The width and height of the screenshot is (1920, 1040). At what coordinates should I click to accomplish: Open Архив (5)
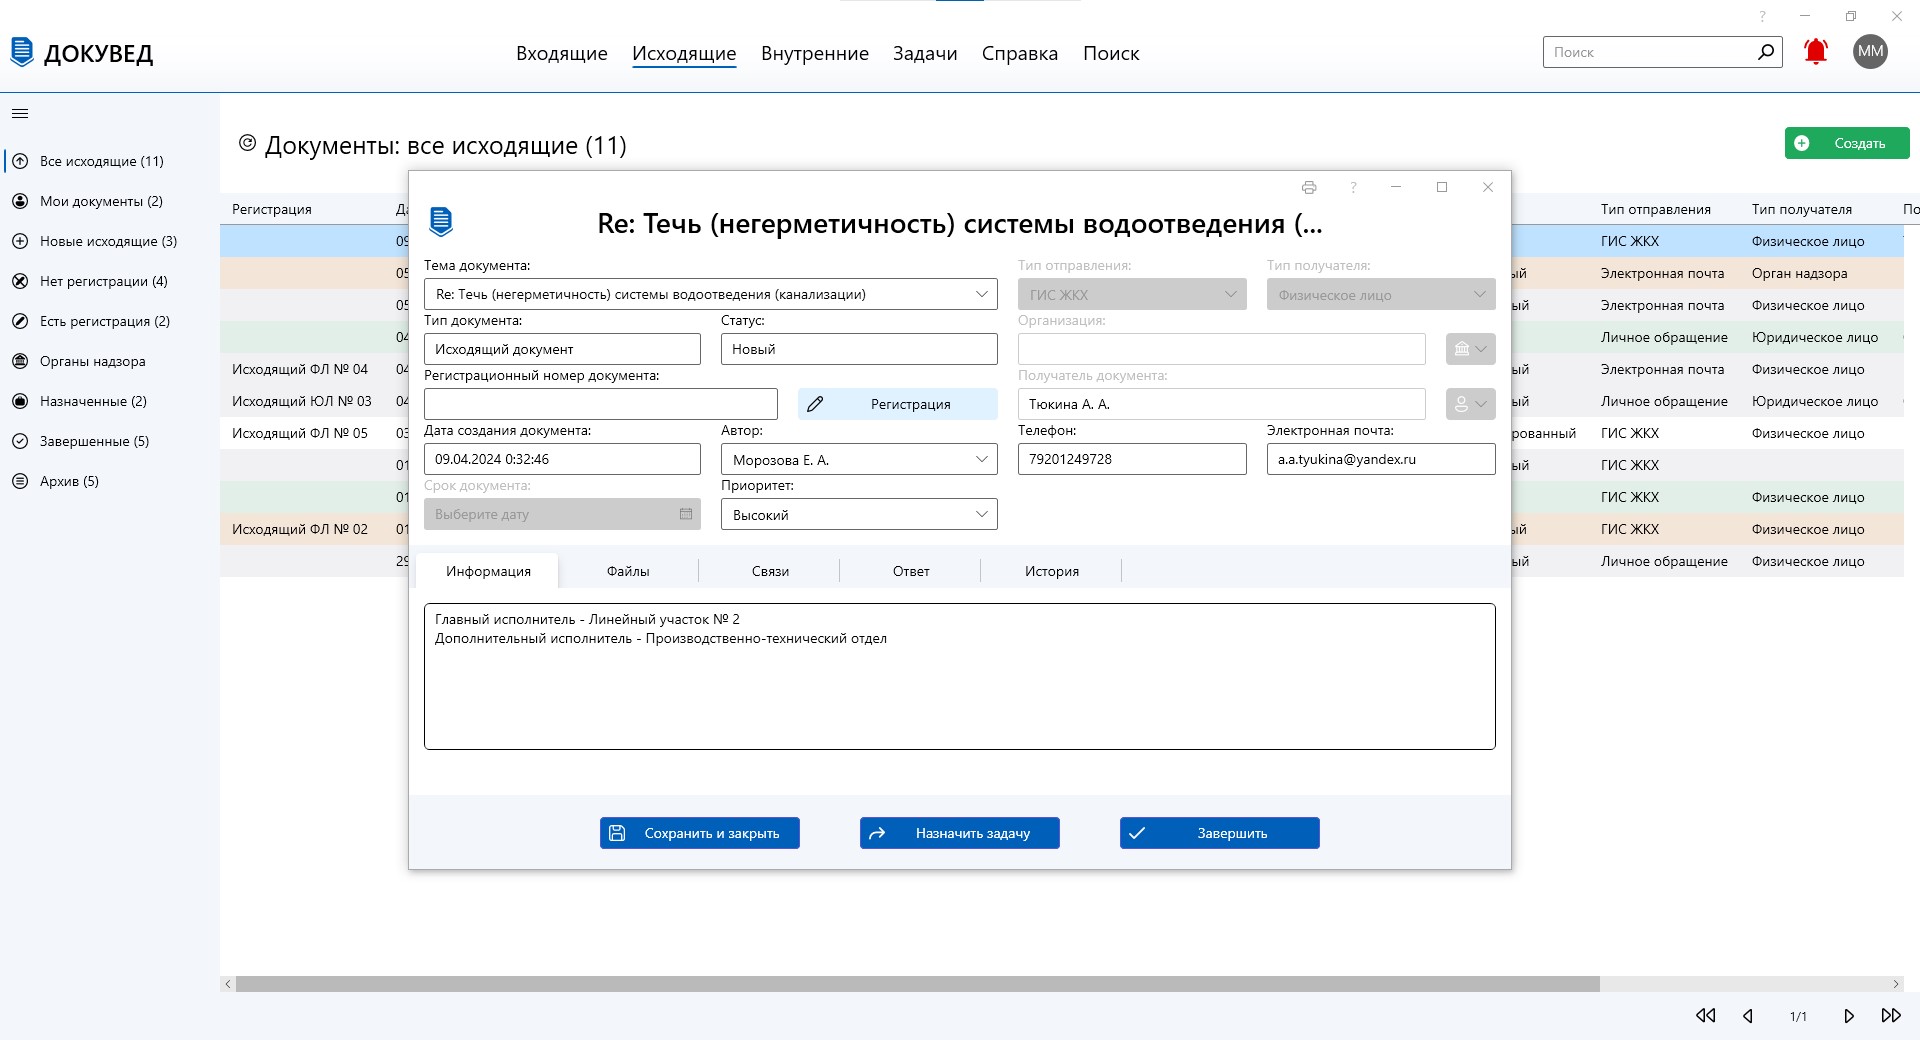pos(110,481)
